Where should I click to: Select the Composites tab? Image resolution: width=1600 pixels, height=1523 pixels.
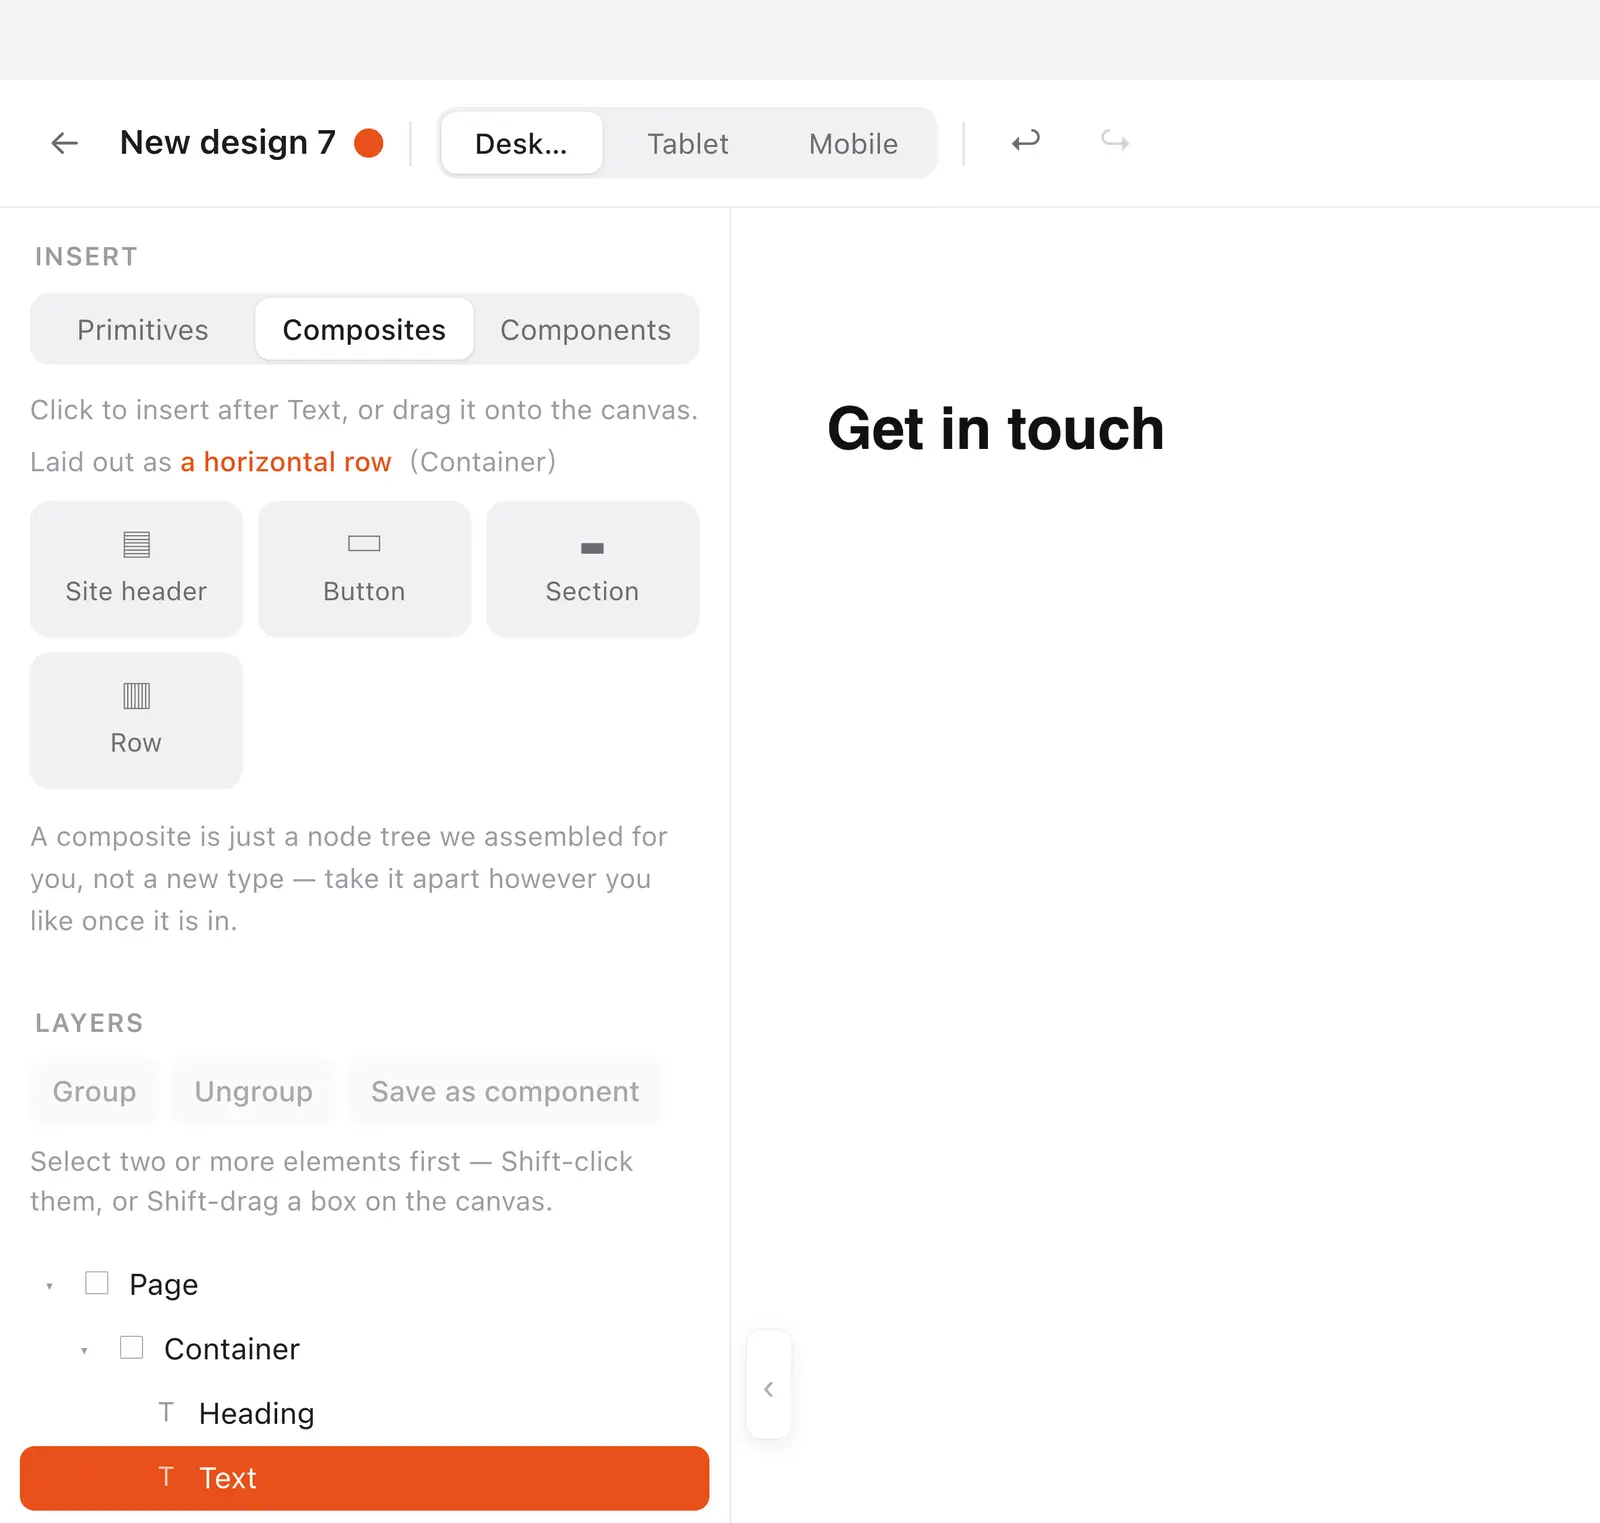tap(364, 329)
